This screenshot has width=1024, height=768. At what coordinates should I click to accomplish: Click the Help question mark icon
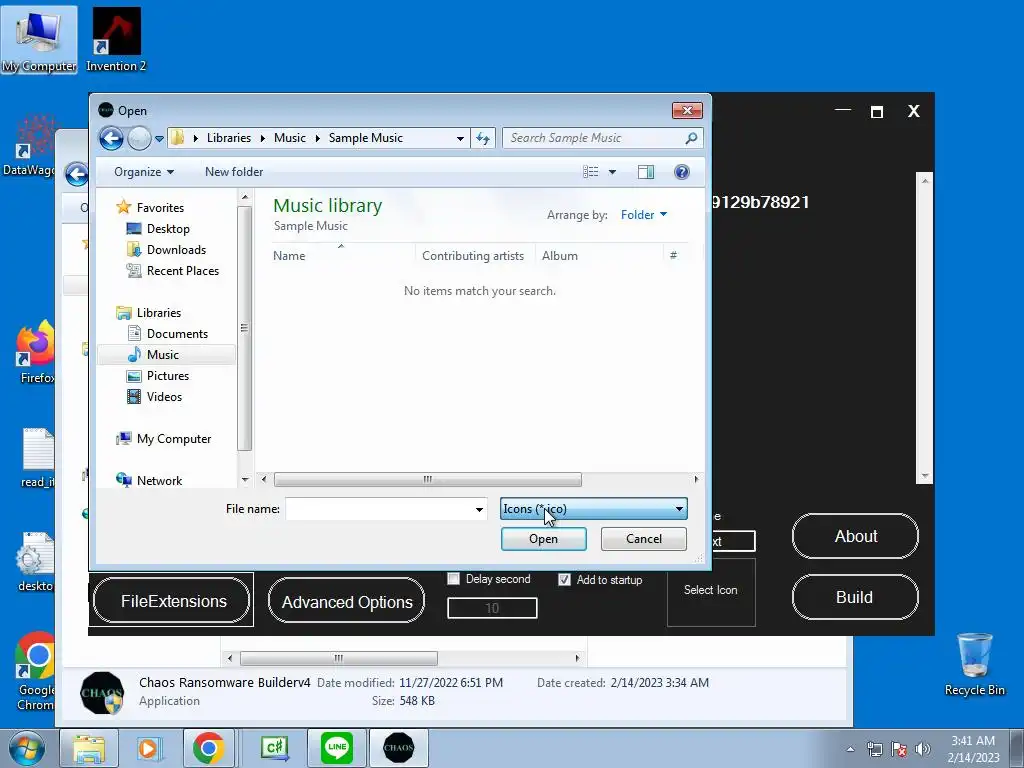[682, 172]
